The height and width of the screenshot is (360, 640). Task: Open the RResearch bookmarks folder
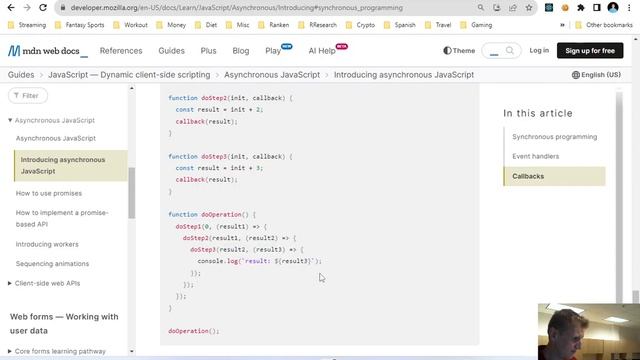[318, 25]
